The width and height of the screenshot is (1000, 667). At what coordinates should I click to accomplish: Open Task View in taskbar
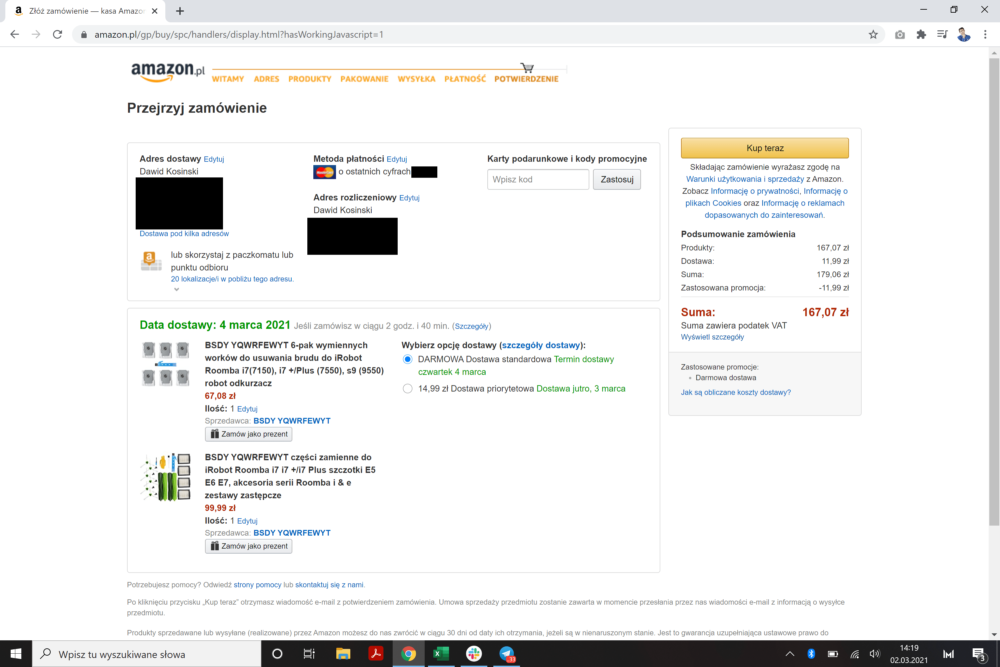pyautogui.click(x=309, y=654)
